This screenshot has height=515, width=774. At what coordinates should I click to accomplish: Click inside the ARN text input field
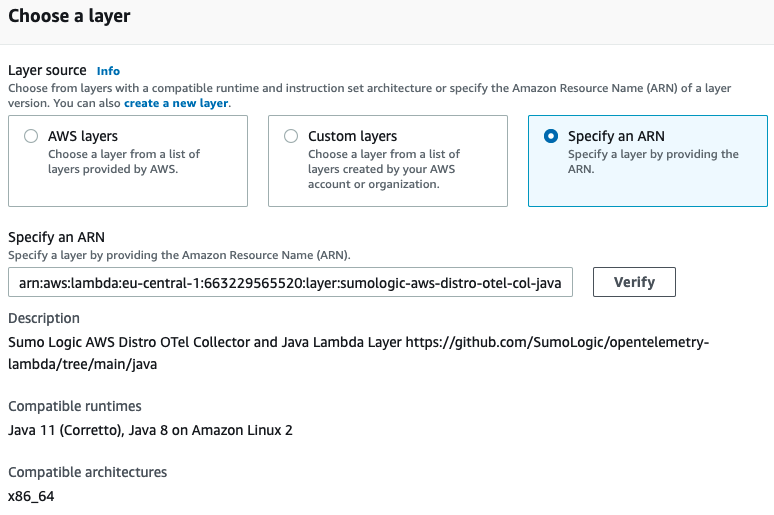pyautogui.click(x=290, y=283)
